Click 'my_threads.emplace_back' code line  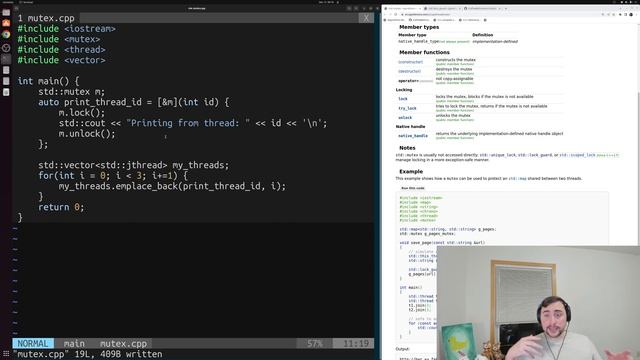click(x=172, y=186)
